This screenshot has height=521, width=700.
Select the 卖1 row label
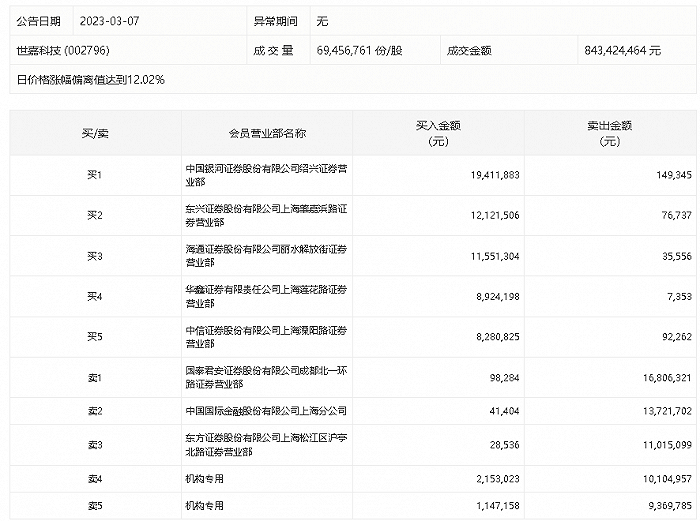click(x=95, y=378)
